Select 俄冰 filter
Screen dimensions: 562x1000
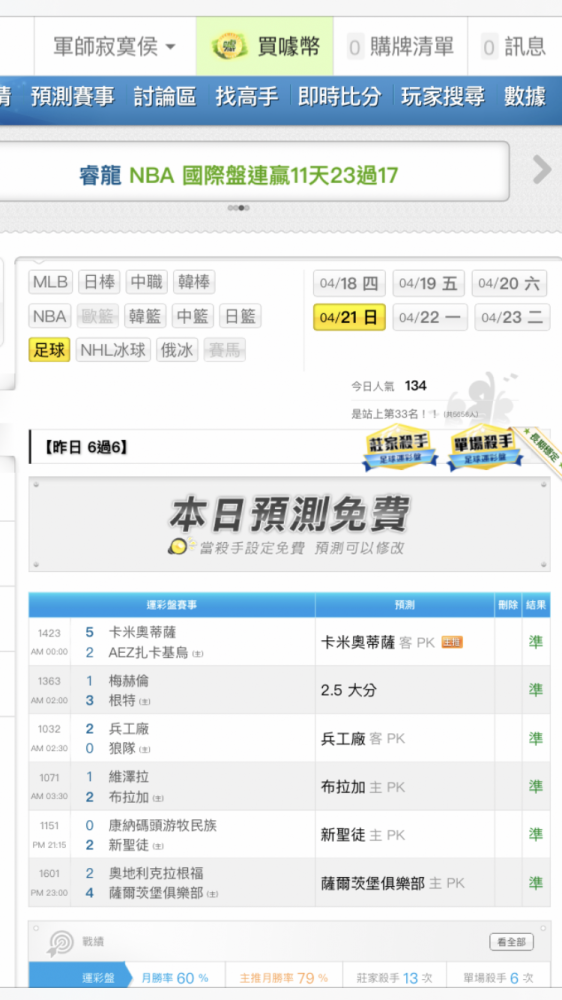177,350
